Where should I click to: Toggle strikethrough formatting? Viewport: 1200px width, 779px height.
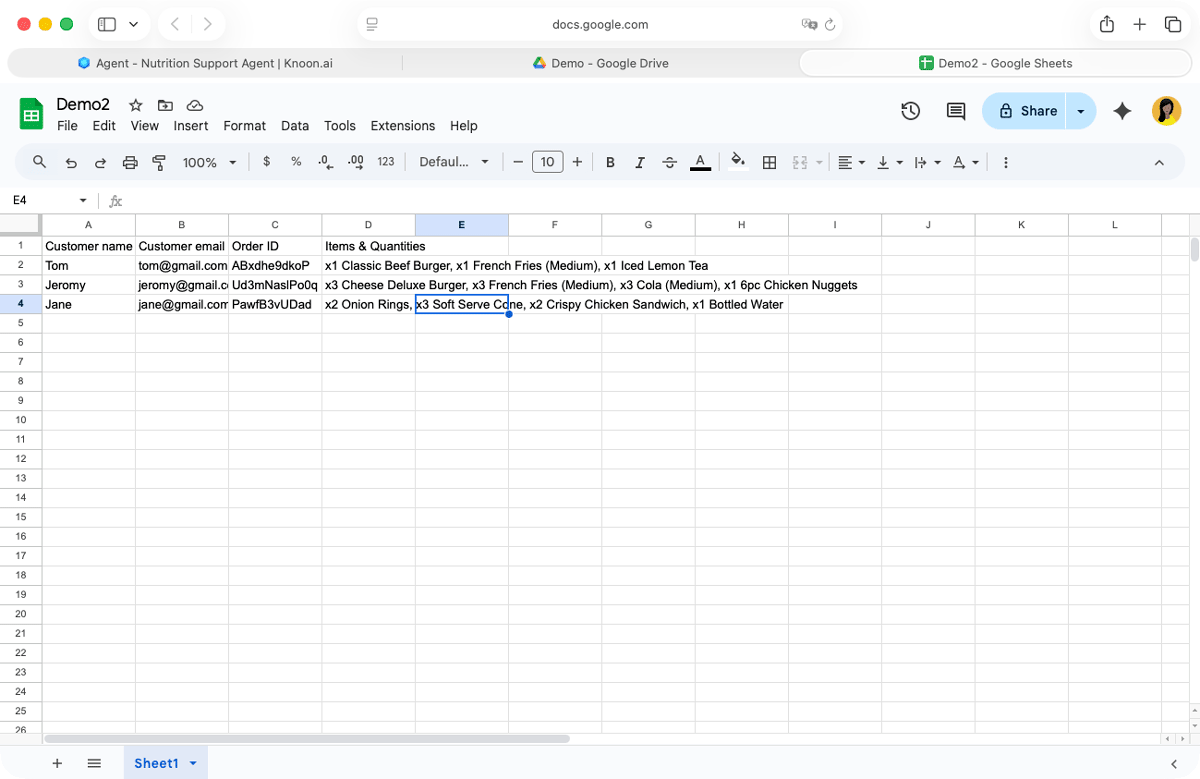pyautogui.click(x=669, y=161)
